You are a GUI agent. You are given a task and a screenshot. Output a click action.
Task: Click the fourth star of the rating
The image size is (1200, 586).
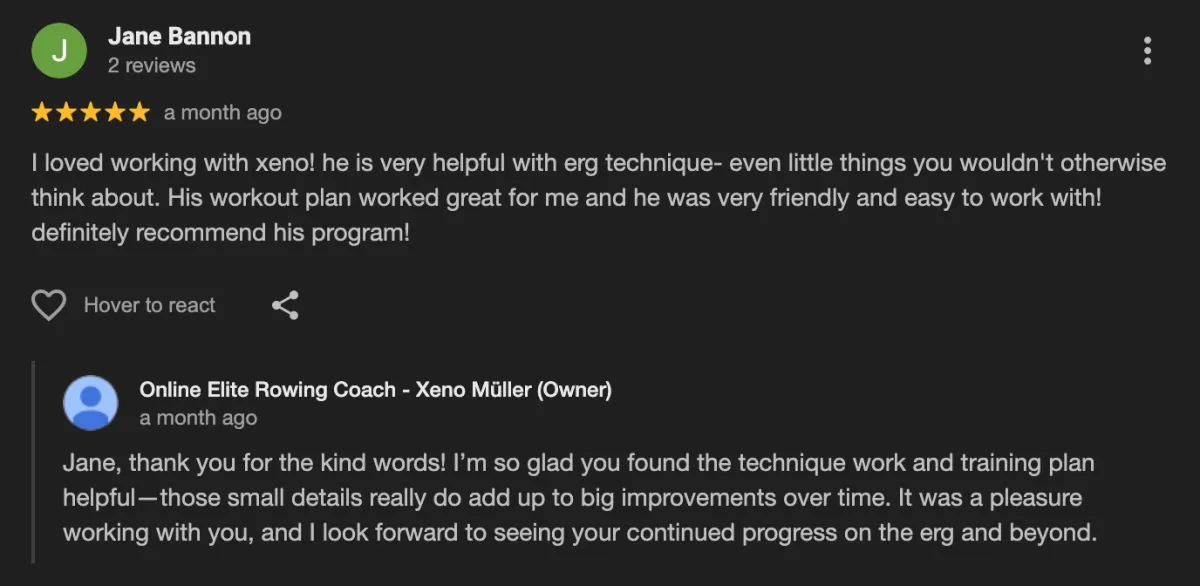(x=114, y=112)
